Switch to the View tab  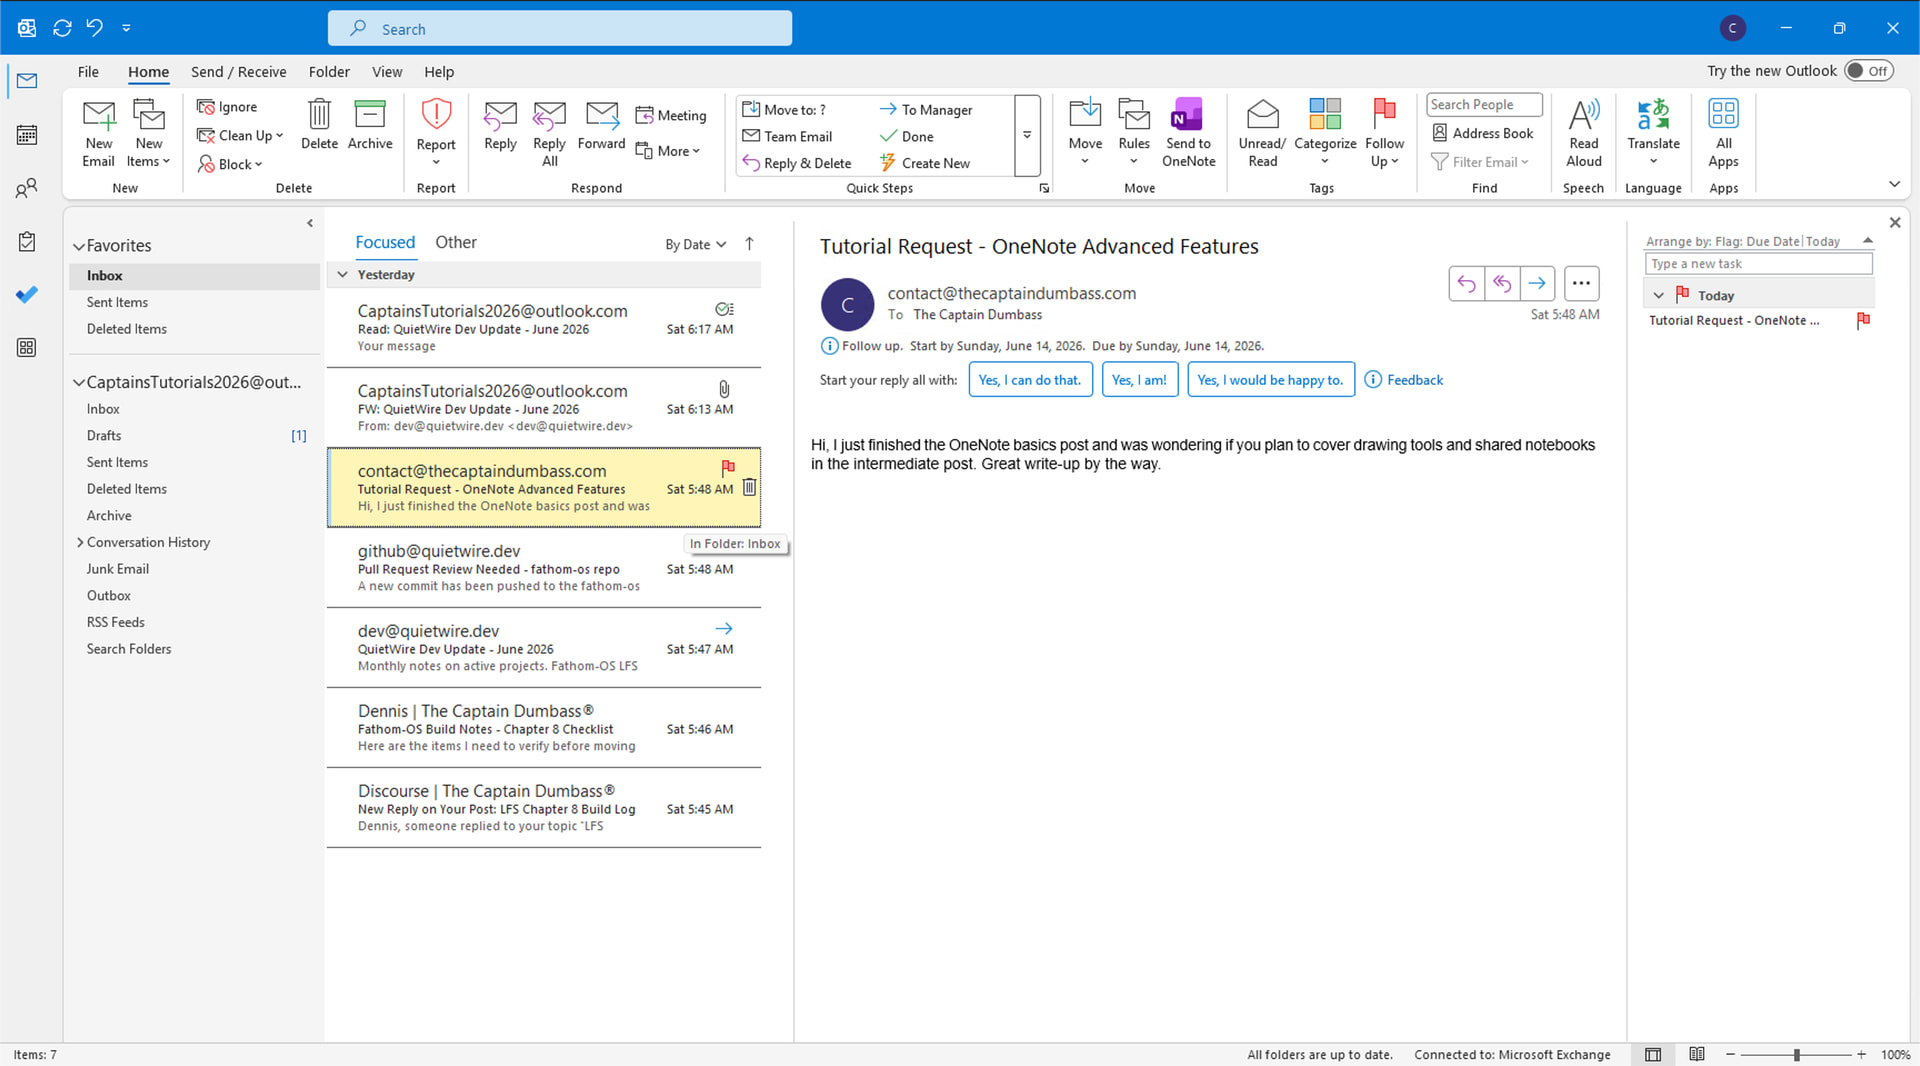coord(387,72)
